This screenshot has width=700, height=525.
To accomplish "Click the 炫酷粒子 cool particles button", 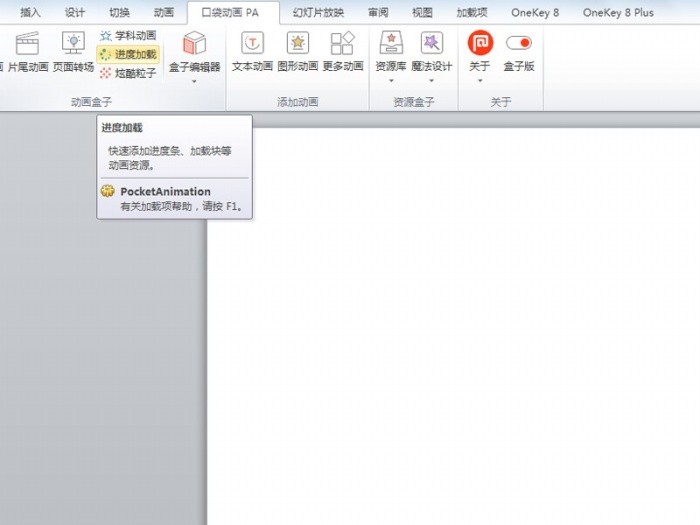I will (x=128, y=73).
